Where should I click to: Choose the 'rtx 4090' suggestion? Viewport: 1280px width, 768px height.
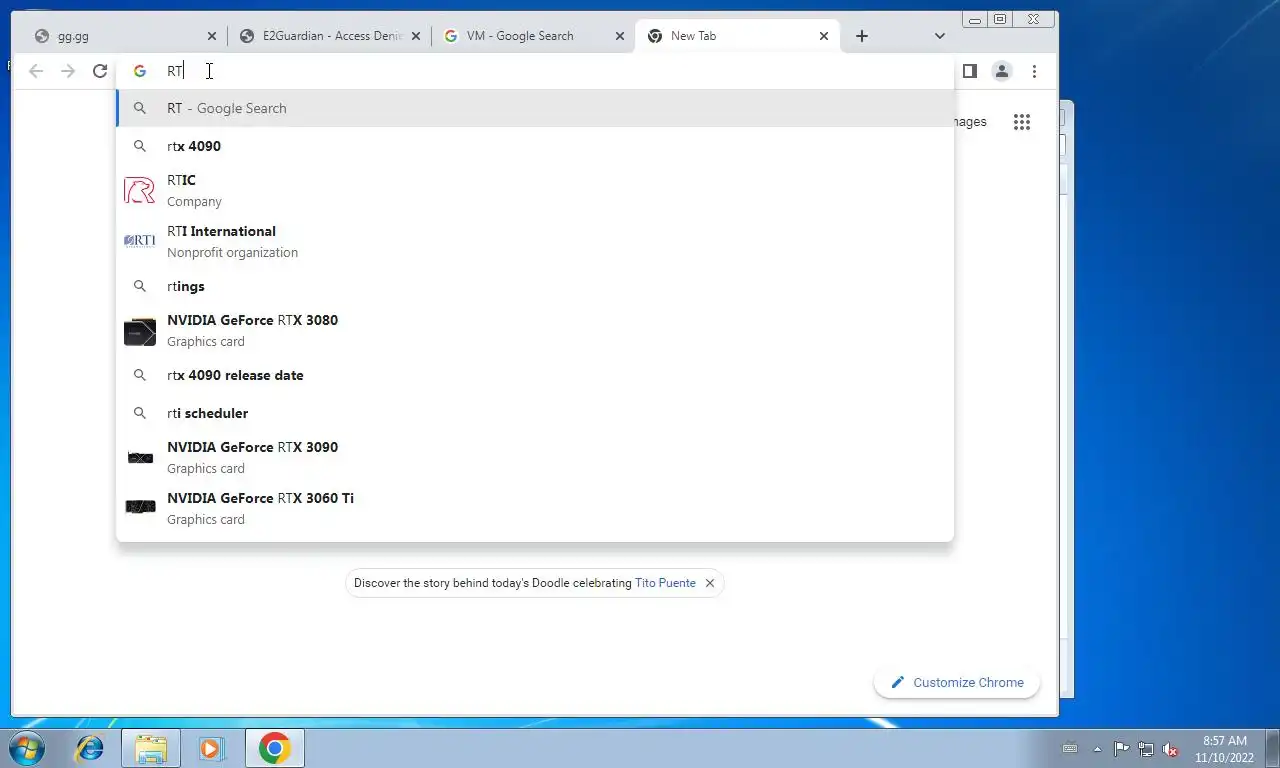coord(535,146)
